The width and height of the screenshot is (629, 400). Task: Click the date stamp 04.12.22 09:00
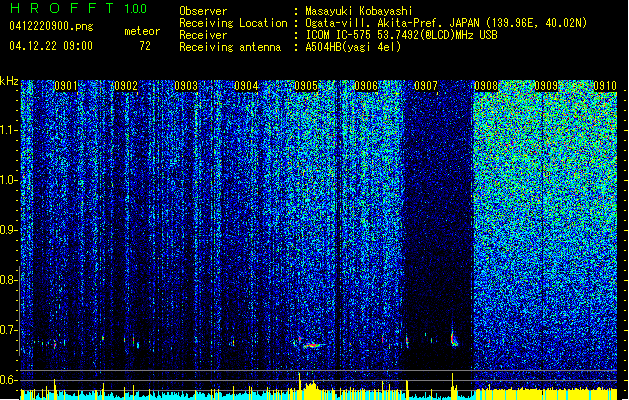pyautogui.click(x=51, y=46)
